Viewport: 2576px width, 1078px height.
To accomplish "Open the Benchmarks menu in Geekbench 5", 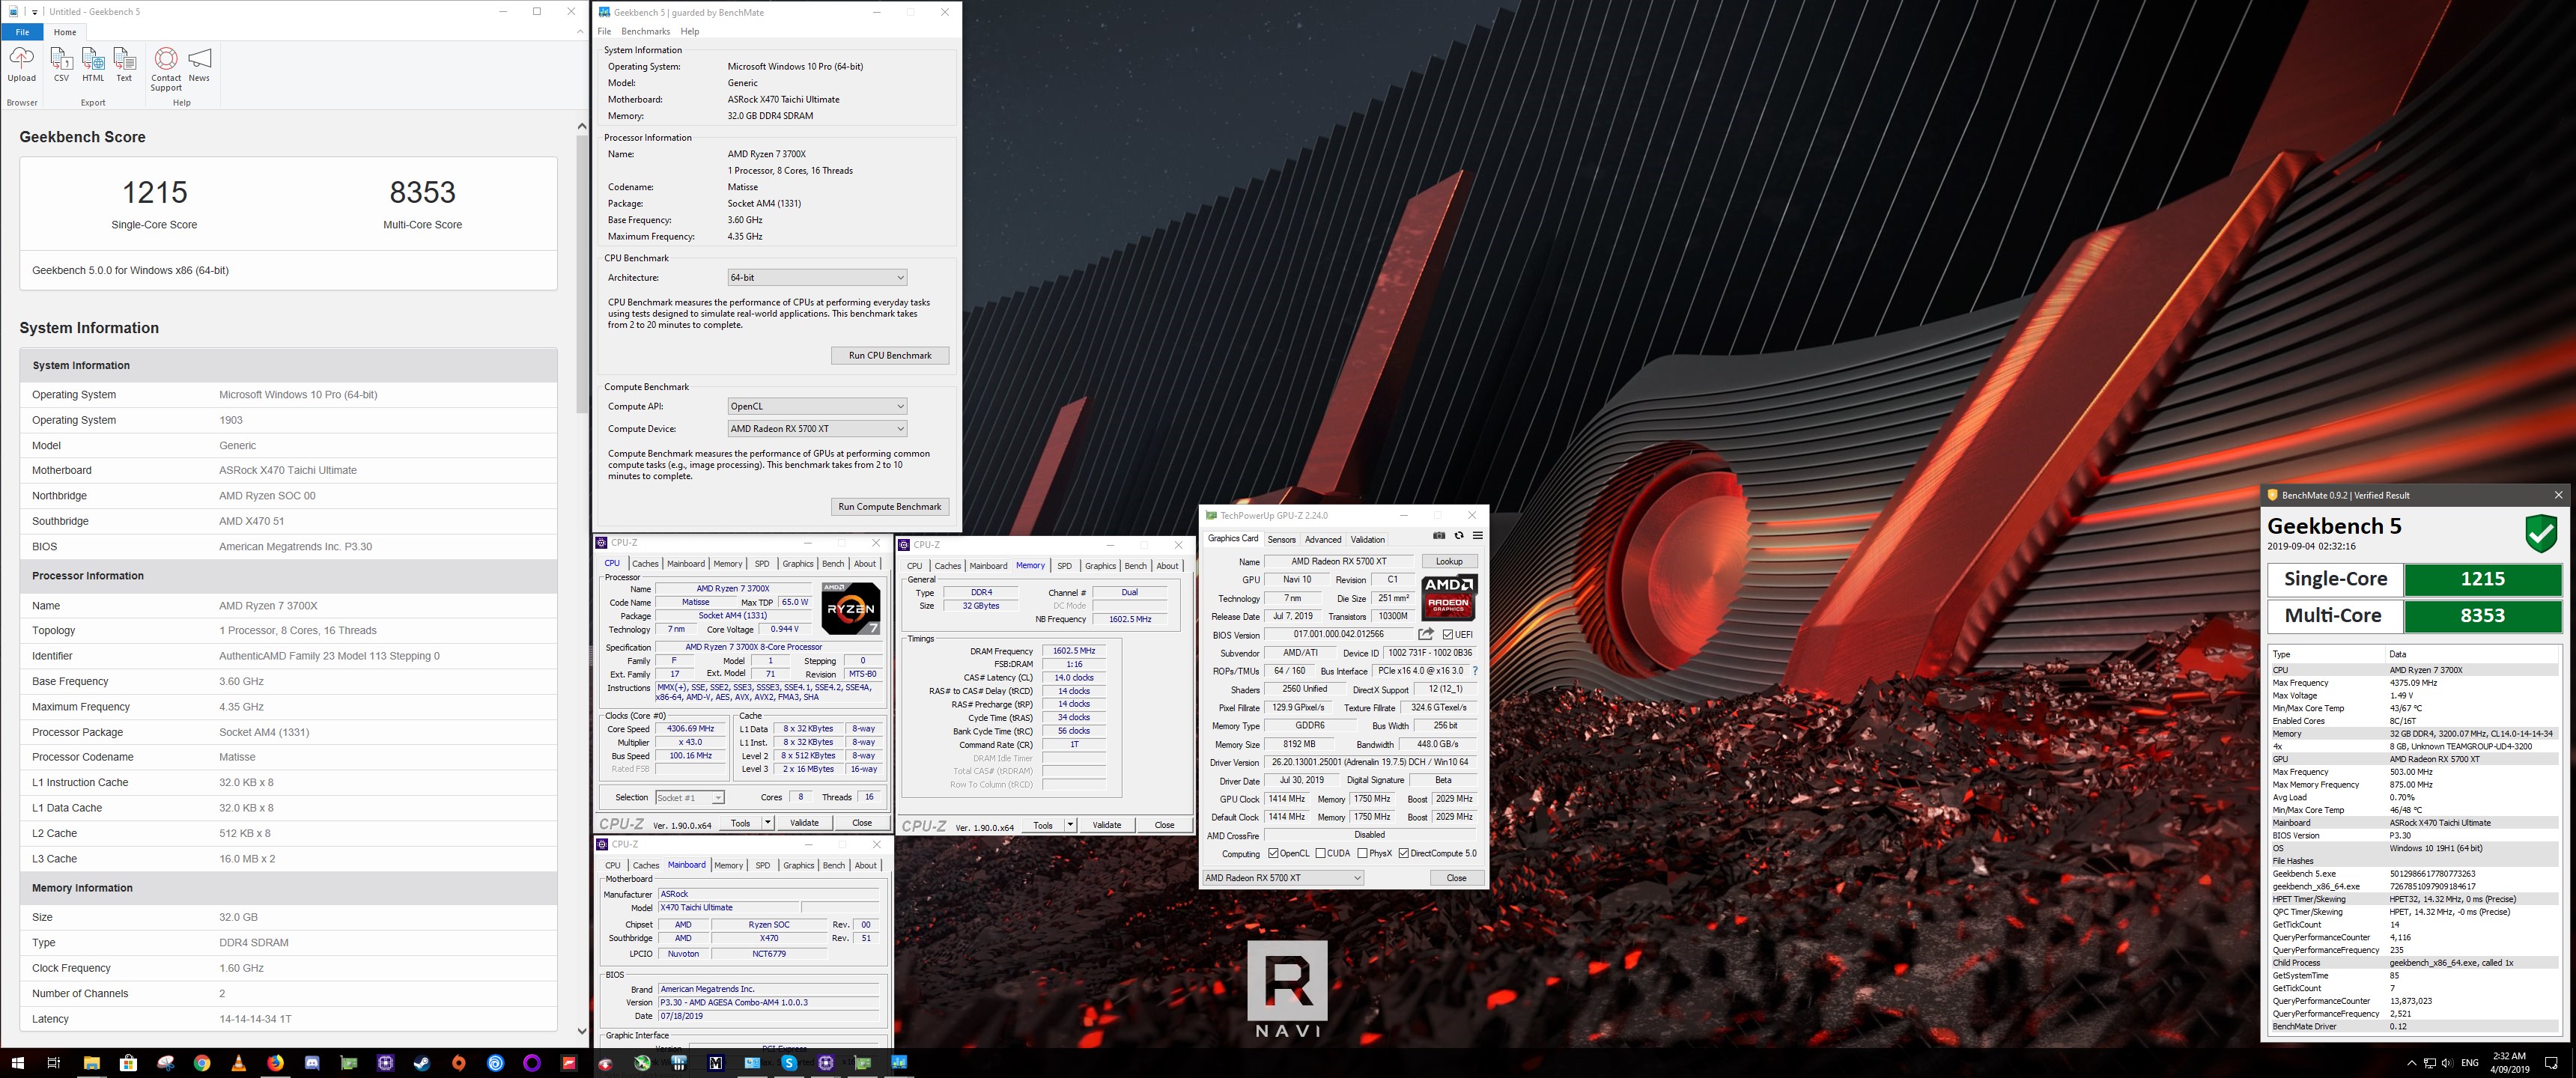I will [x=645, y=31].
